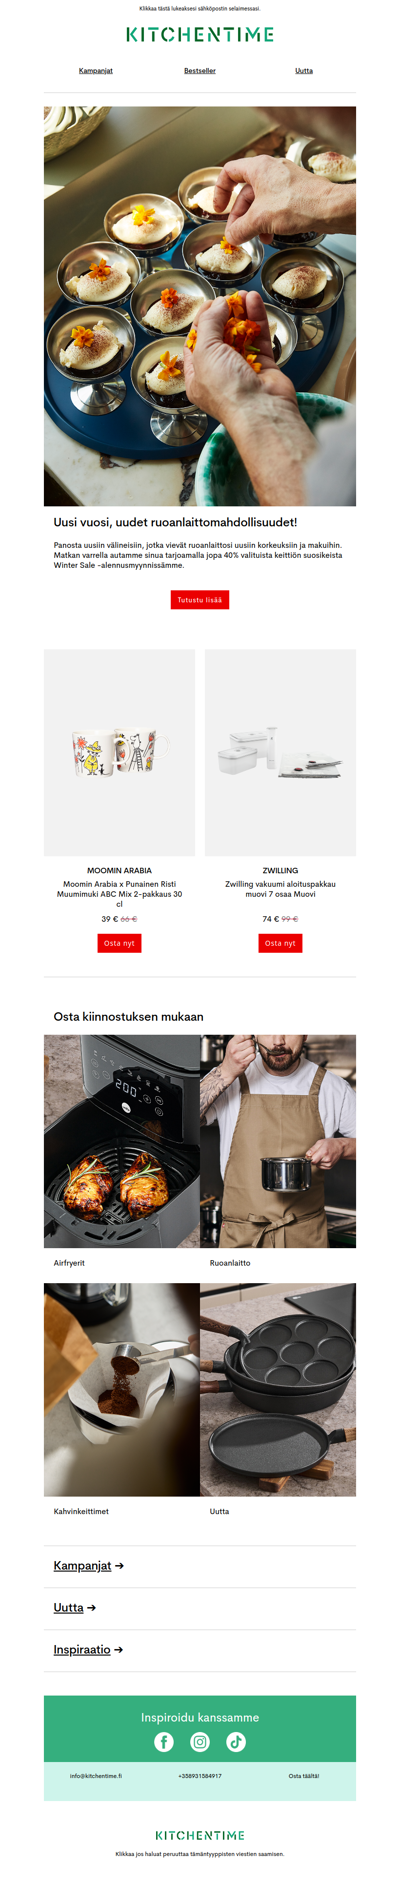Viewport: 400px width, 1886px height.
Task: Click the Kitchentime logo at the top
Action: 200,35
